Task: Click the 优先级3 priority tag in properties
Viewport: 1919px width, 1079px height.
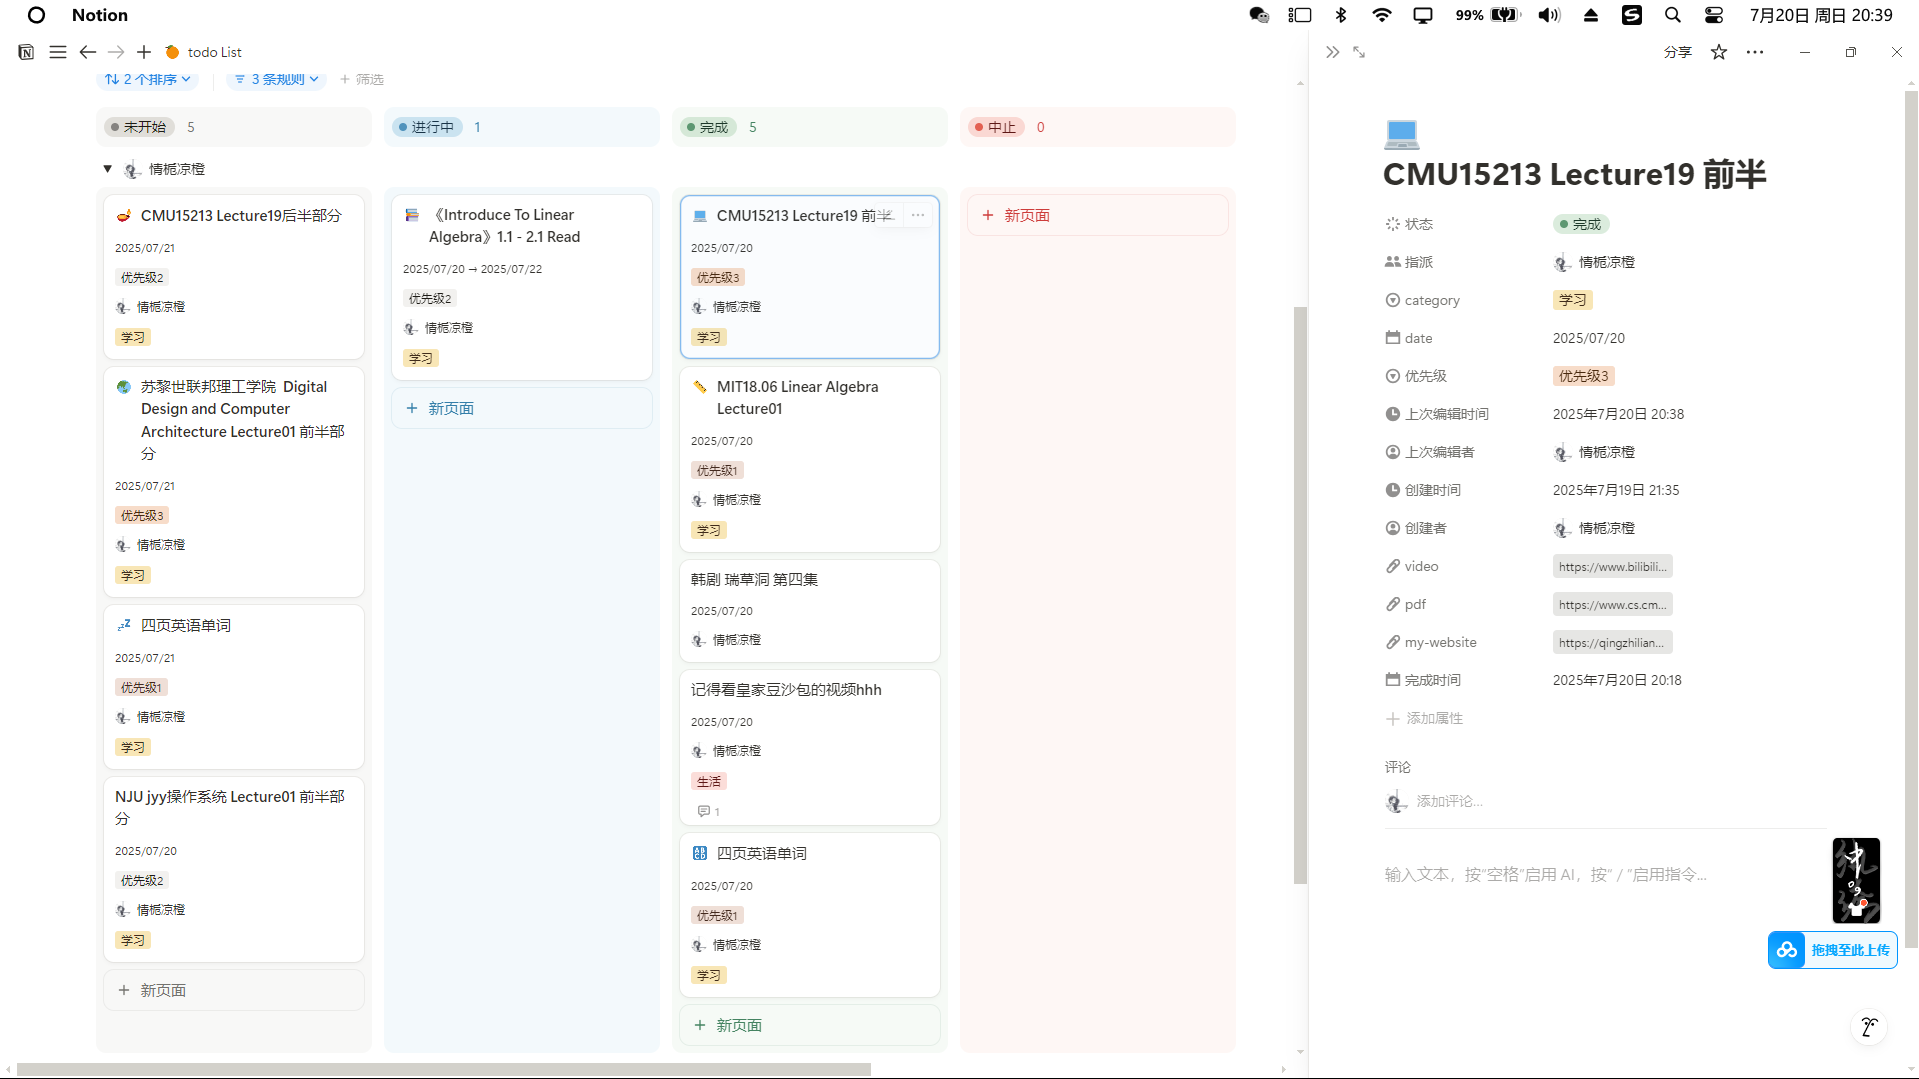Action: (1583, 376)
